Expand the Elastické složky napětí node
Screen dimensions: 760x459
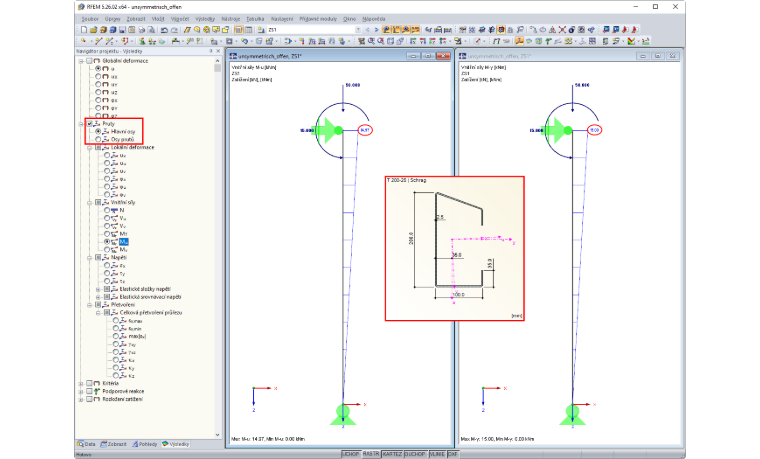click(x=98, y=289)
